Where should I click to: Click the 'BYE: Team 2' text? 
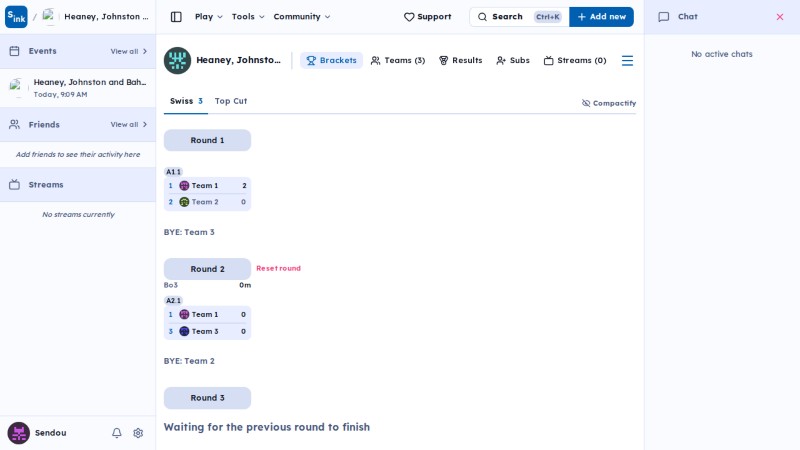pyautogui.click(x=189, y=361)
